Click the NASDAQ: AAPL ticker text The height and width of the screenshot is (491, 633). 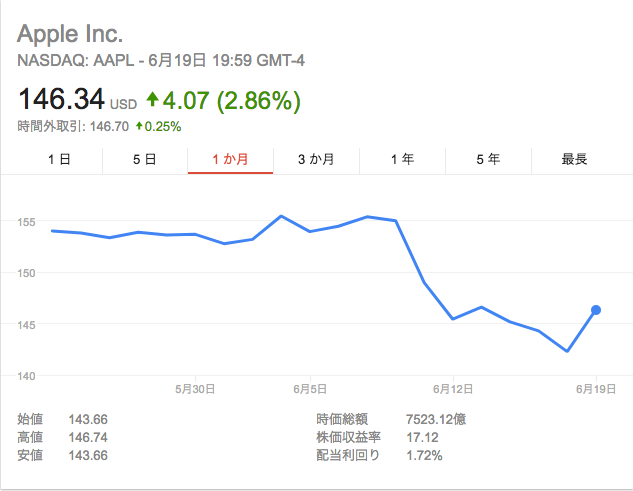coord(75,61)
